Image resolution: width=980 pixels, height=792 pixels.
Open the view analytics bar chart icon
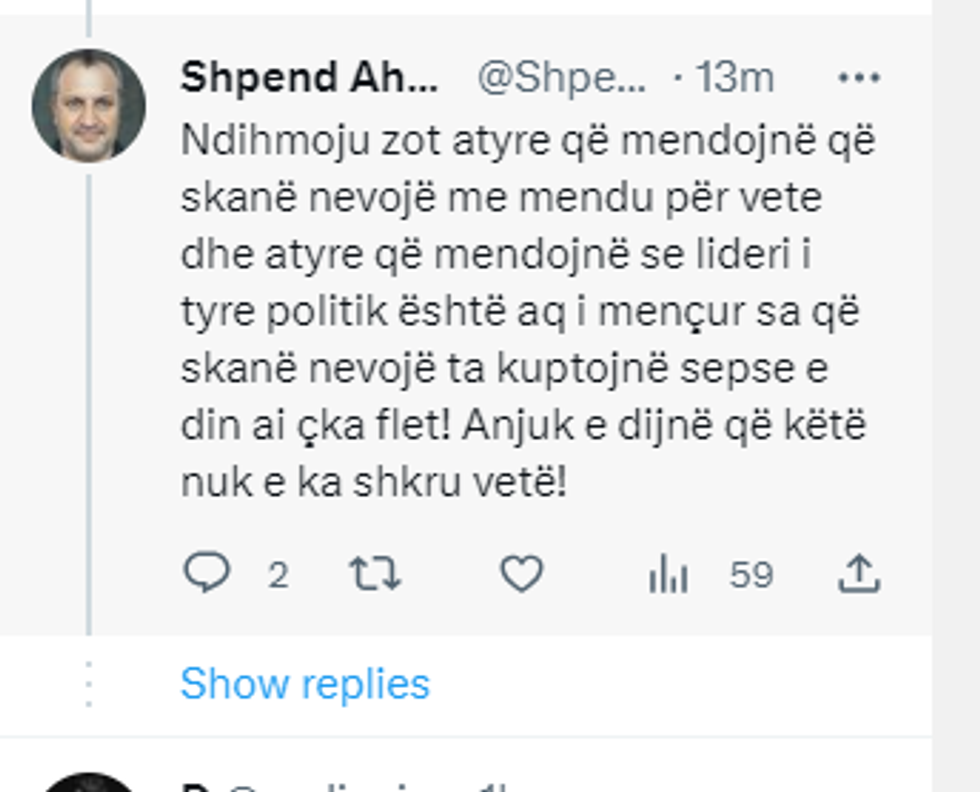668,575
